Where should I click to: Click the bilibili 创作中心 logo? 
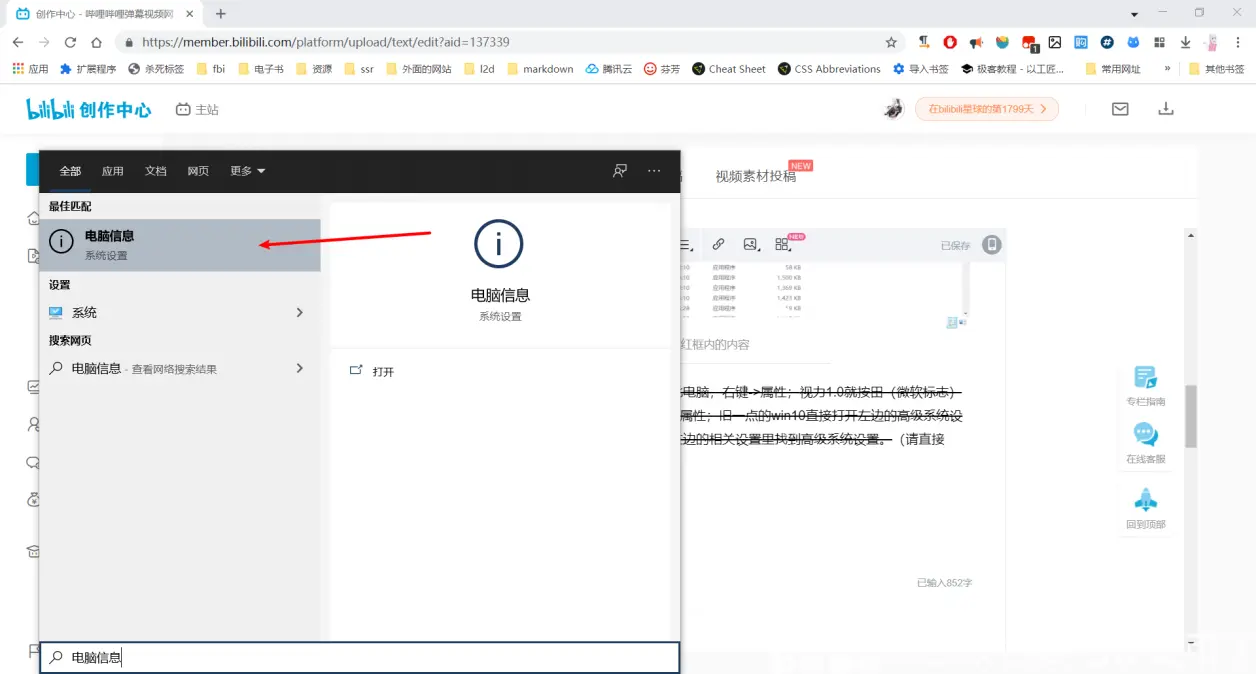coord(89,109)
